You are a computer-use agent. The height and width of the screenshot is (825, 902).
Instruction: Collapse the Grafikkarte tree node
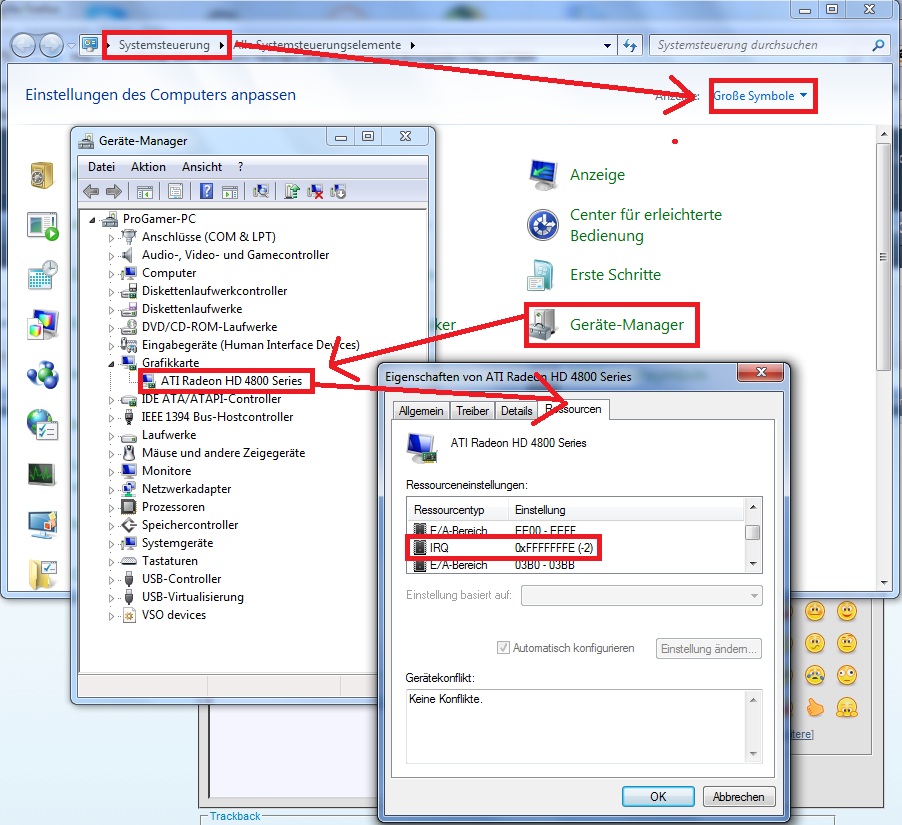click(112, 362)
